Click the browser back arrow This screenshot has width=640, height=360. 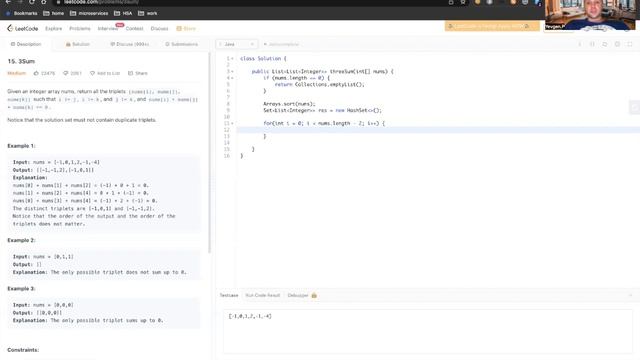(x=8, y=2)
